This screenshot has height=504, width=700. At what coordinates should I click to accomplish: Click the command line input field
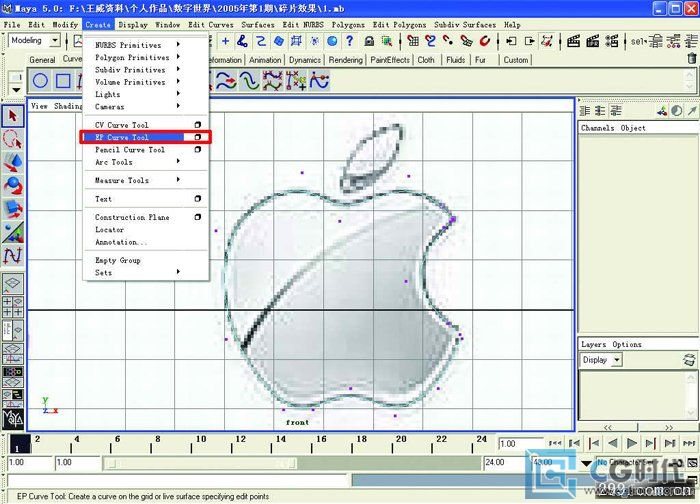178,480
